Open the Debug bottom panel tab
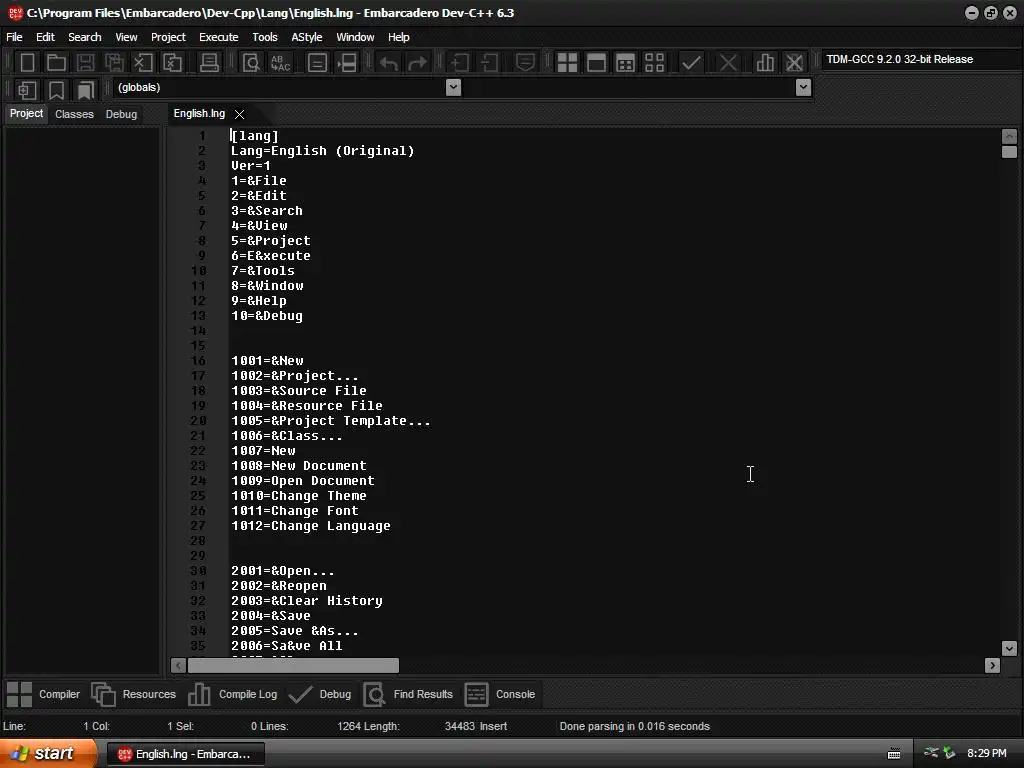Image resolution: width=1024 pixels, height=768 pixels. point(320,694)
